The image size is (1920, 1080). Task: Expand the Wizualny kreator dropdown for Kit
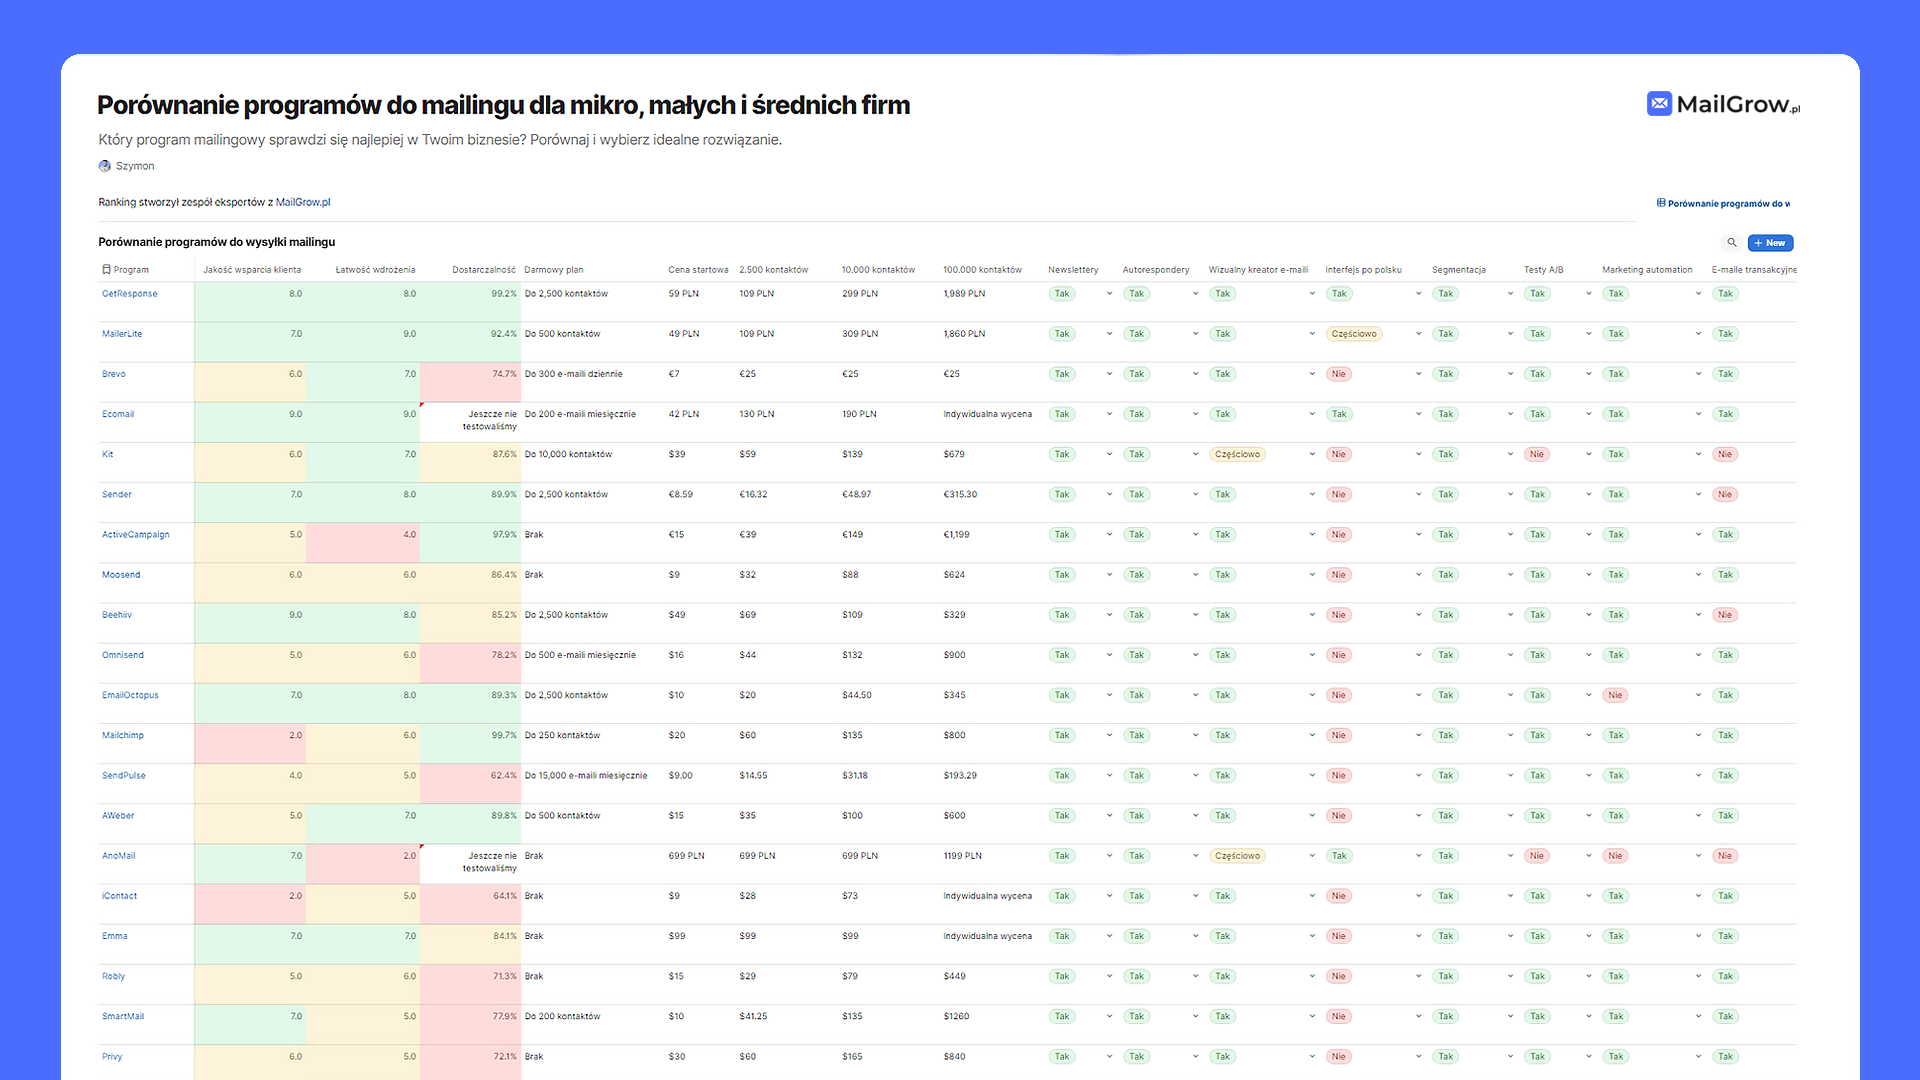1311,453
